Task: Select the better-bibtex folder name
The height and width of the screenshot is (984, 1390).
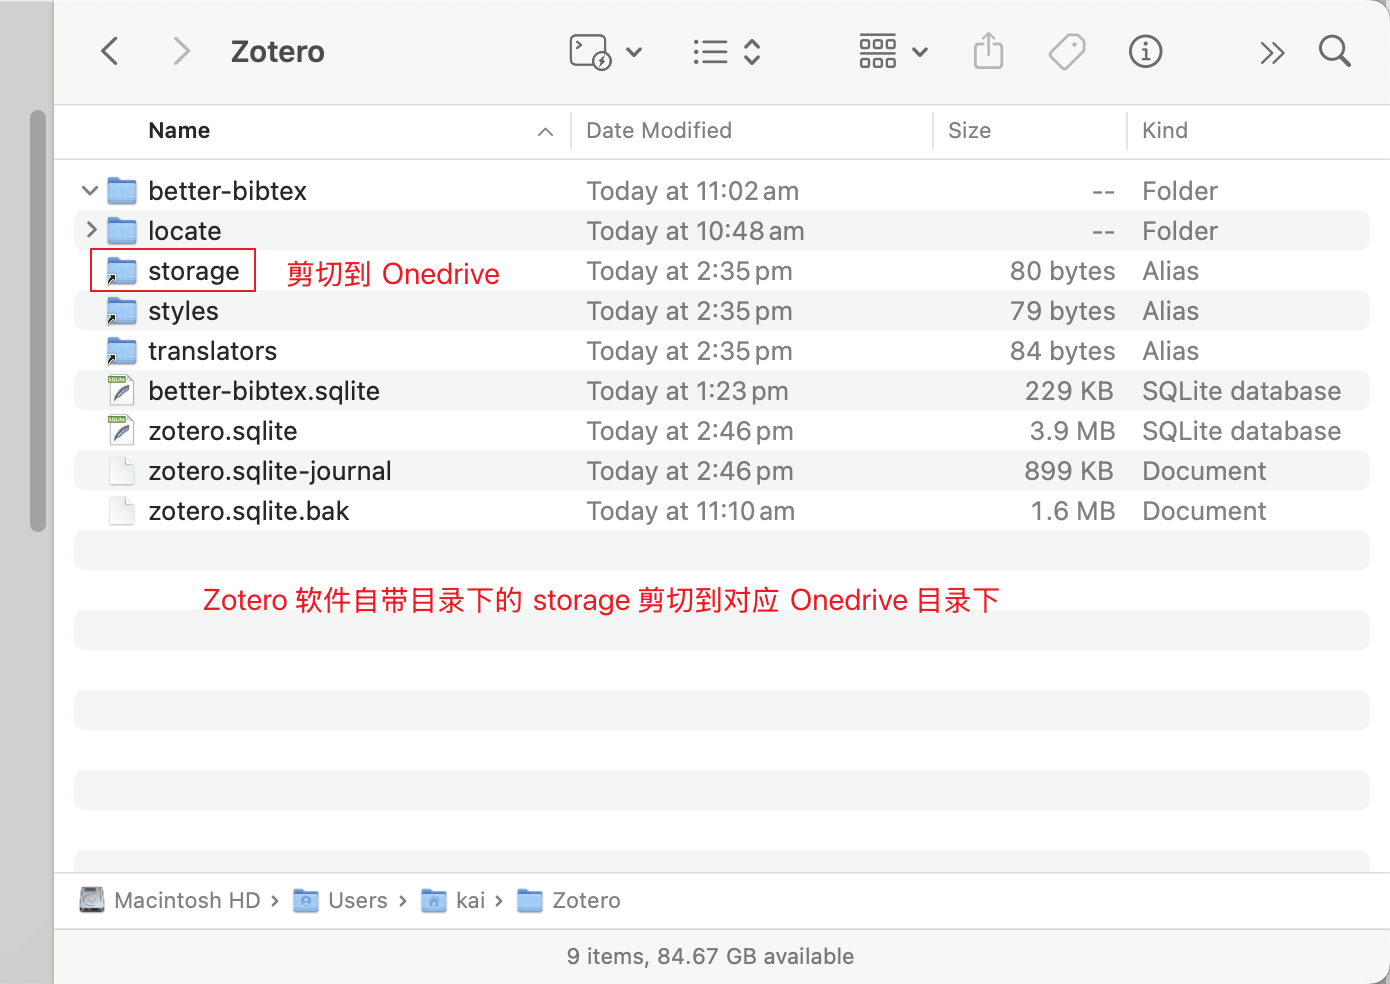Action: [227, 191]
